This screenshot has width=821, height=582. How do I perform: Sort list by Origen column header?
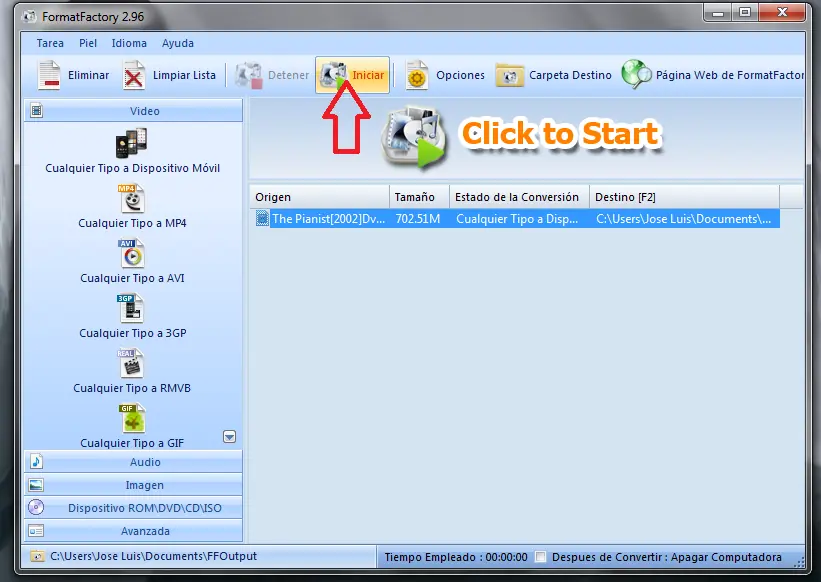click(319, 197)
